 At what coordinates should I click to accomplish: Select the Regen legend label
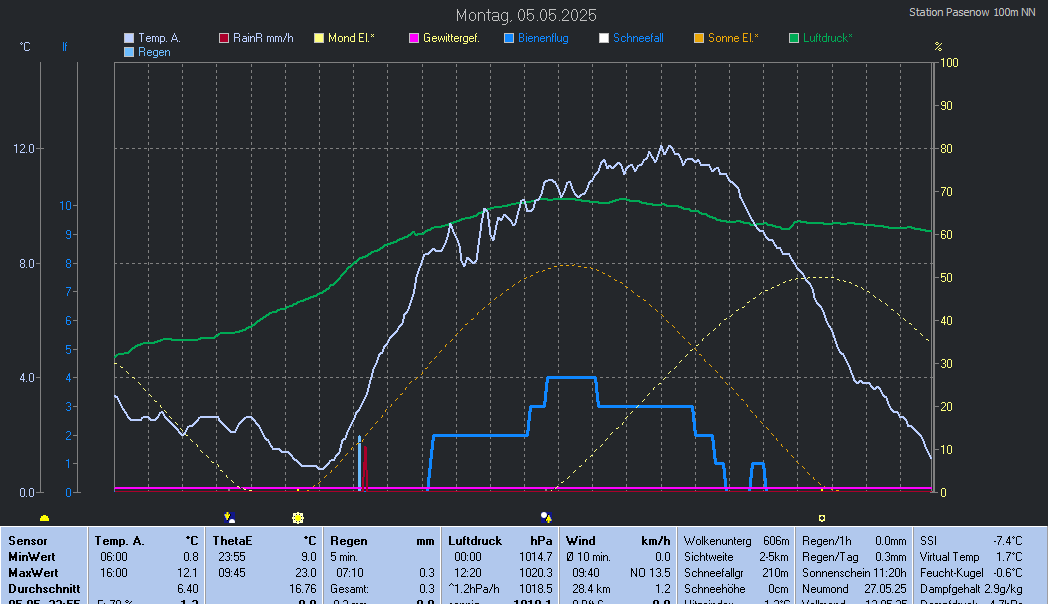(x=154, y=52)
